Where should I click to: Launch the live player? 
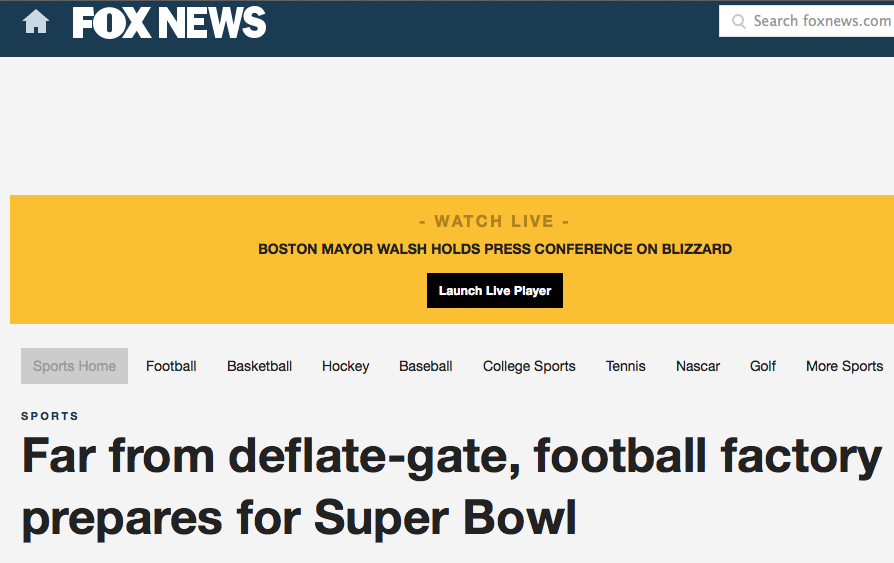[495, 290]
